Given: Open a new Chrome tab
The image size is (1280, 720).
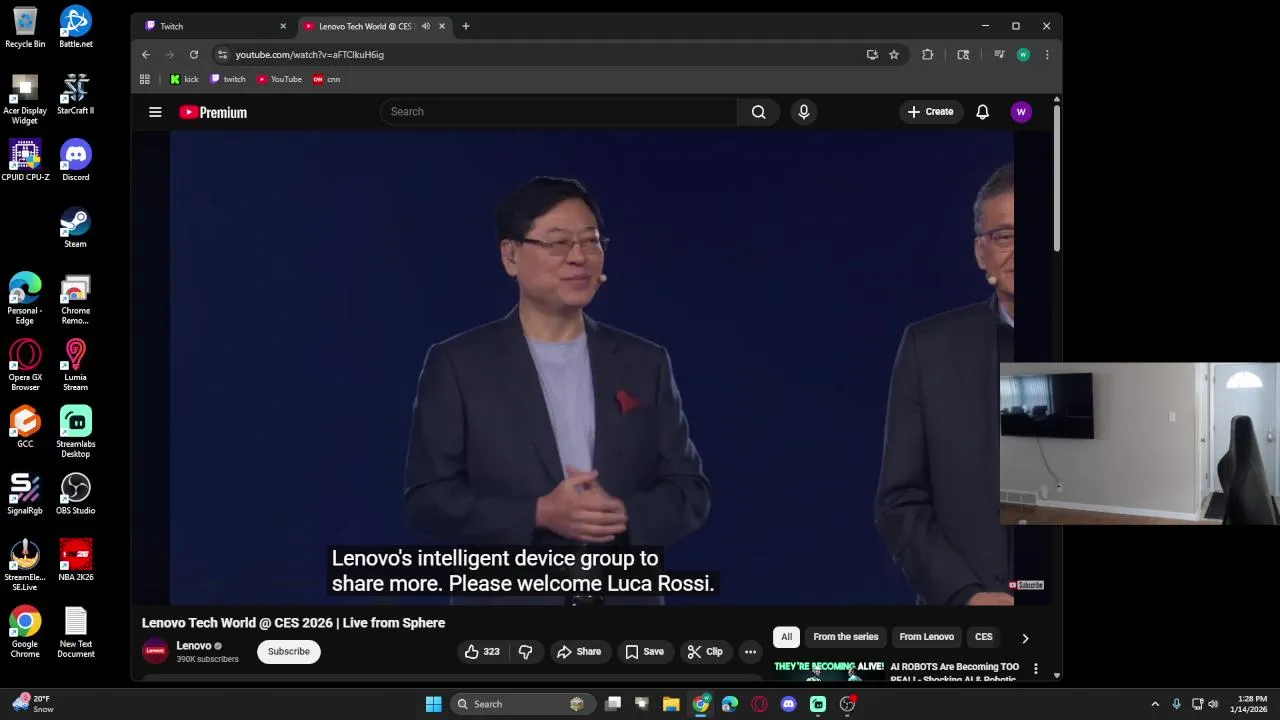Looking at the screenshot, I should [x=465, y=26].
